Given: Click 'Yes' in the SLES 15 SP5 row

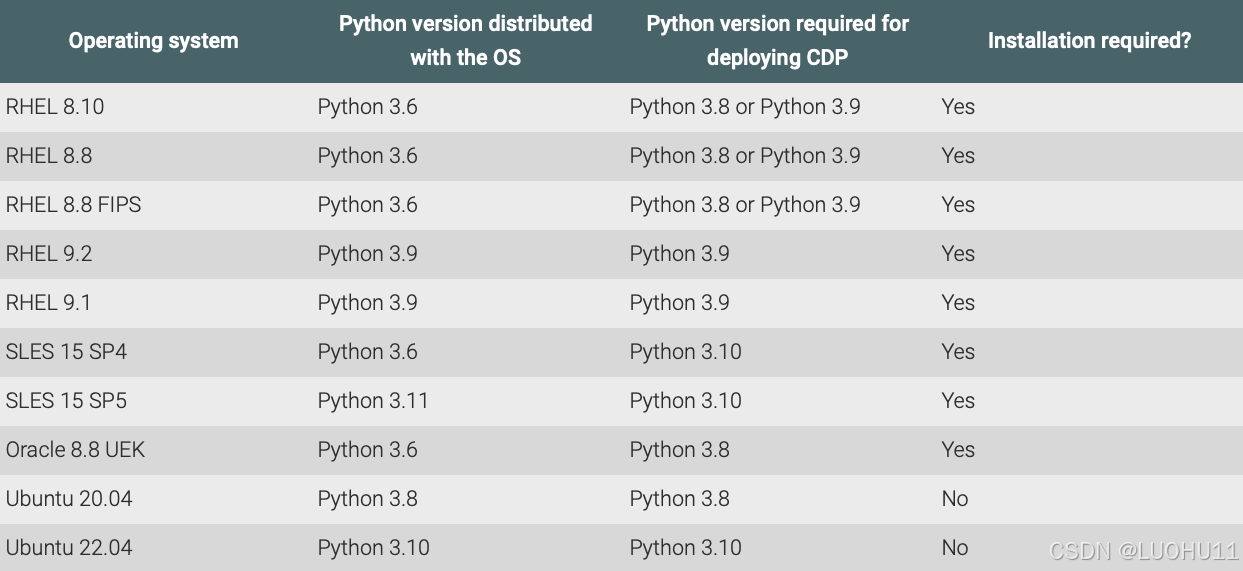Looking at the screenshot, I should [958, 401].
